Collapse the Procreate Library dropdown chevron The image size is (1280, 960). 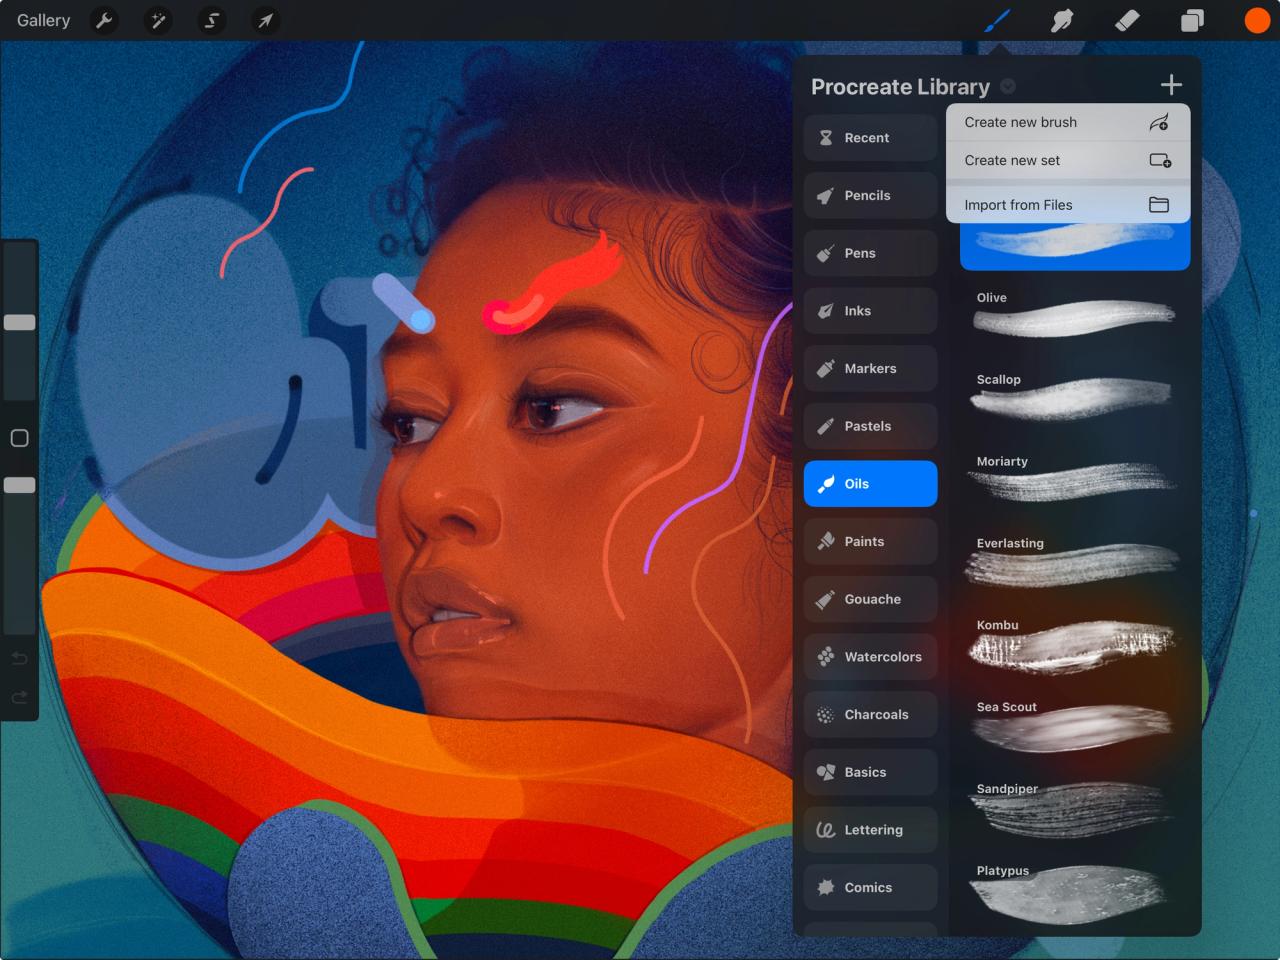coord(1008,86)
